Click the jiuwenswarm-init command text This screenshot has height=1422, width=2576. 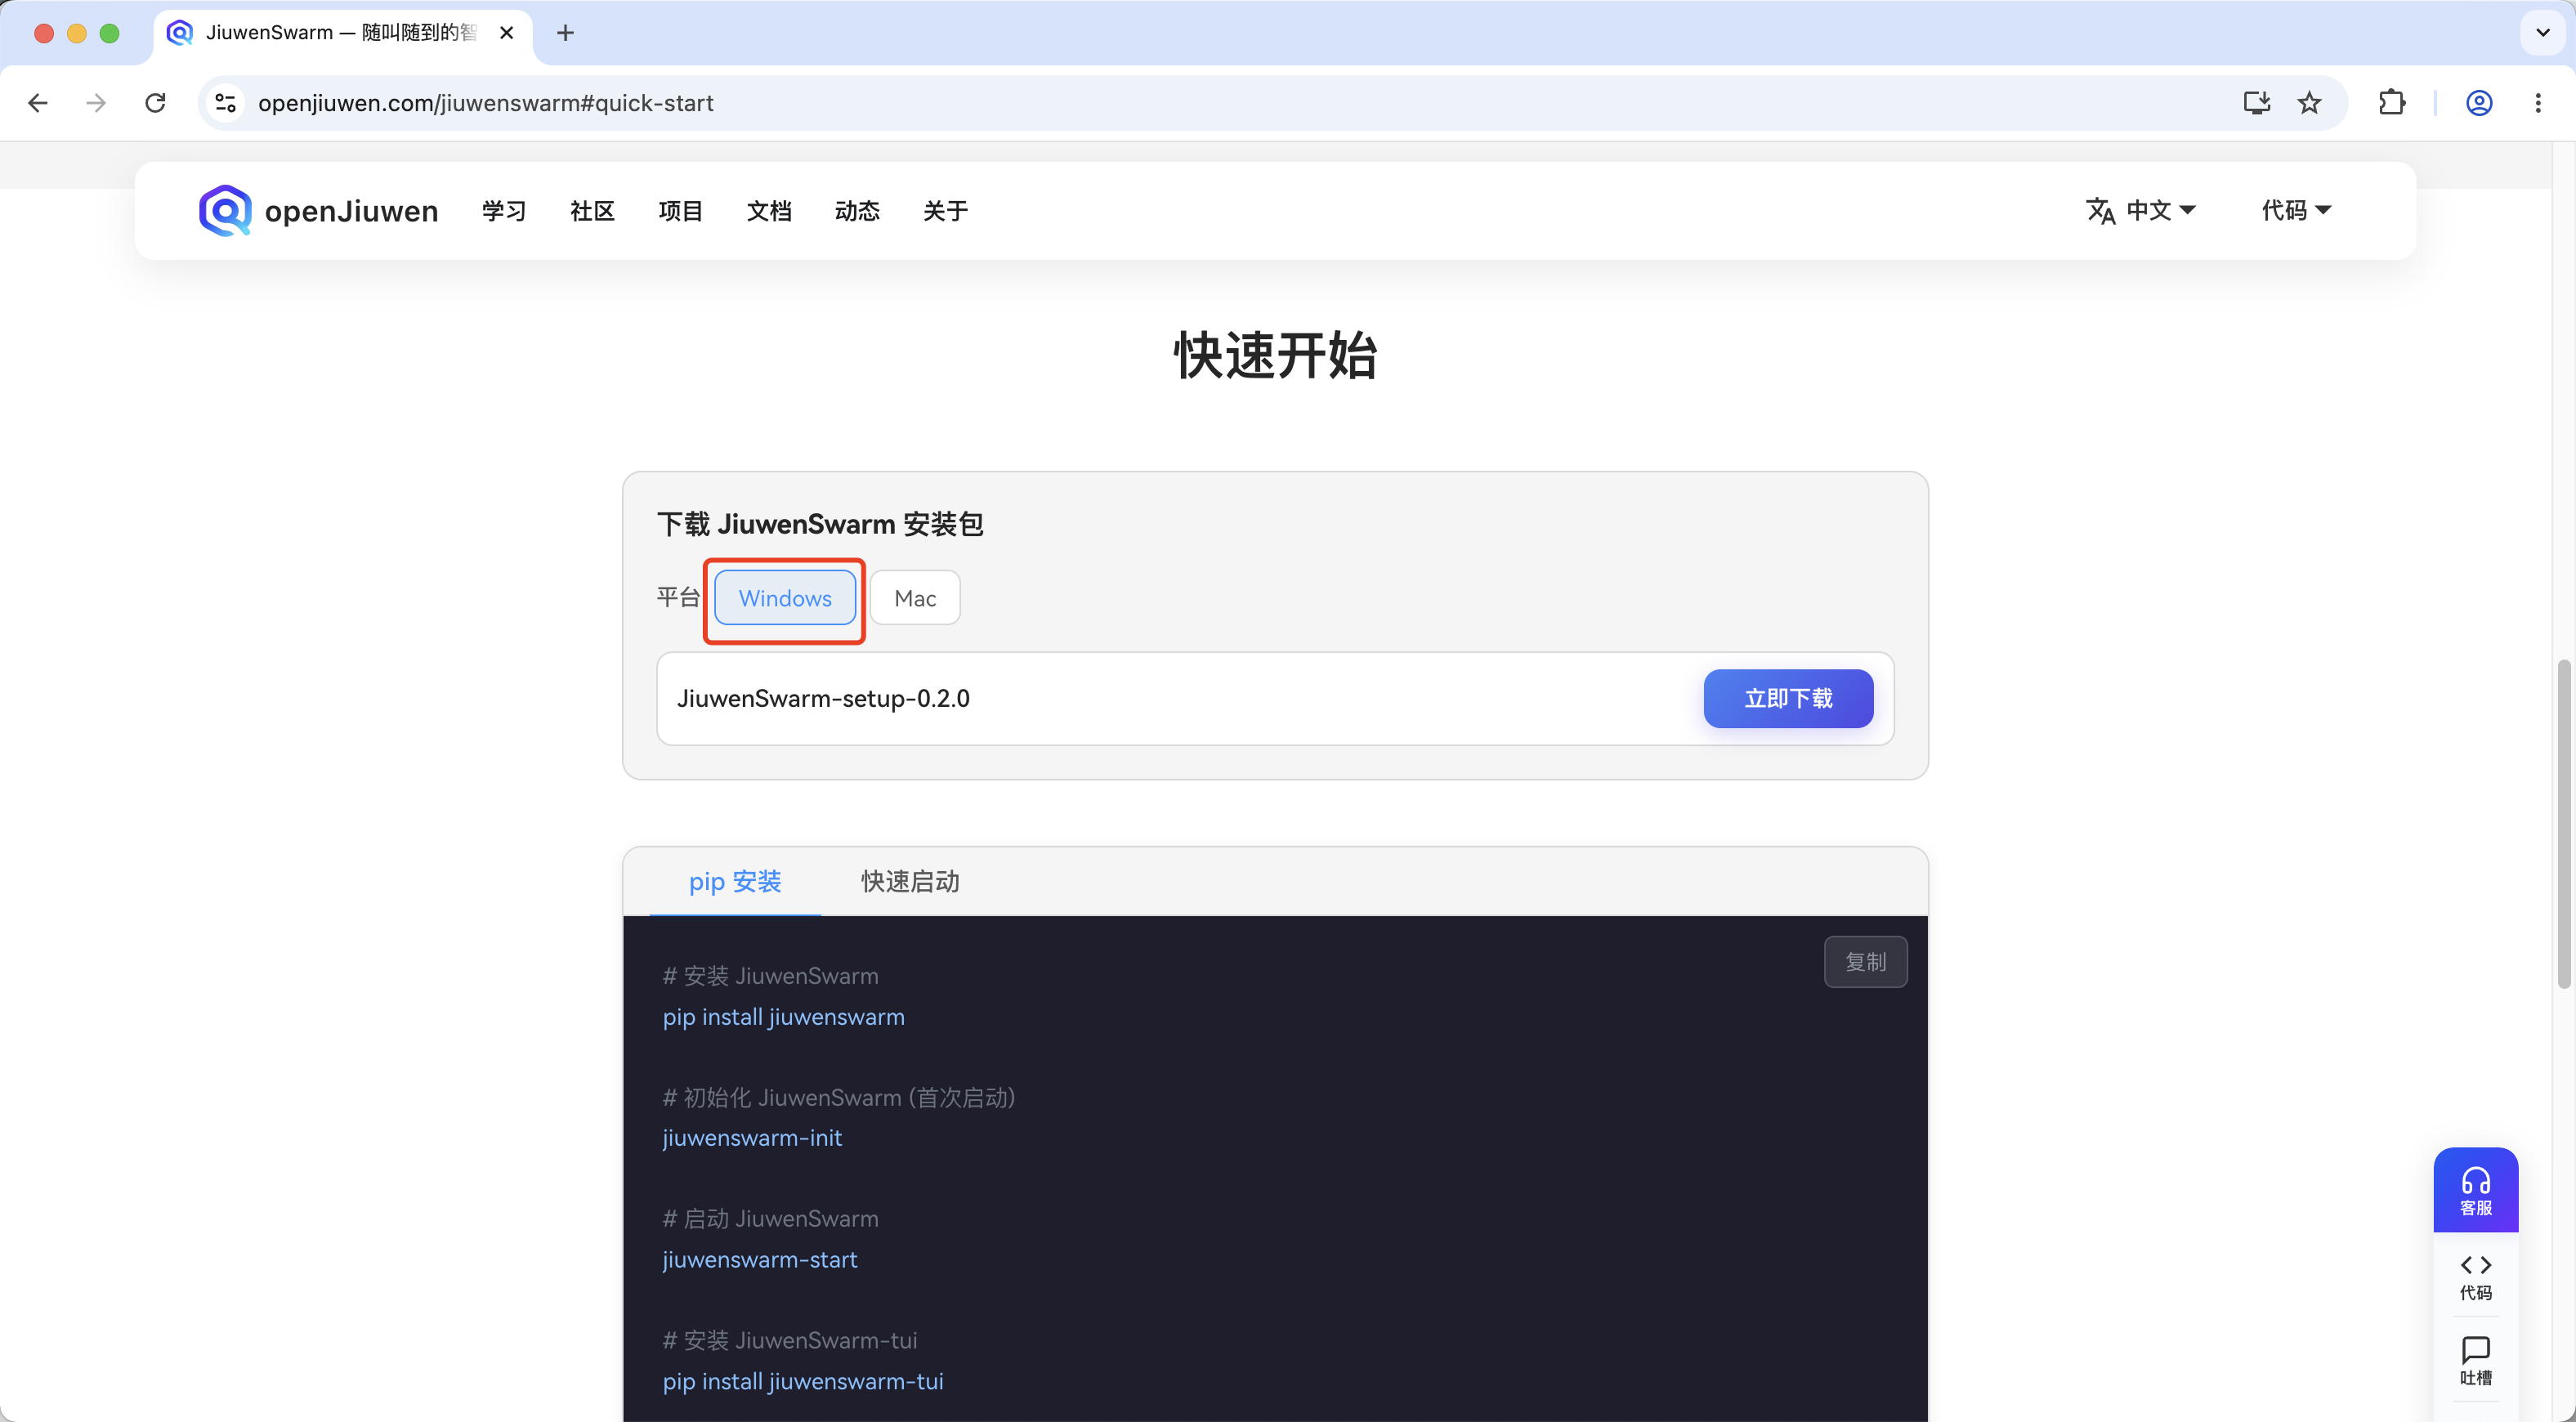[752, 1138]
